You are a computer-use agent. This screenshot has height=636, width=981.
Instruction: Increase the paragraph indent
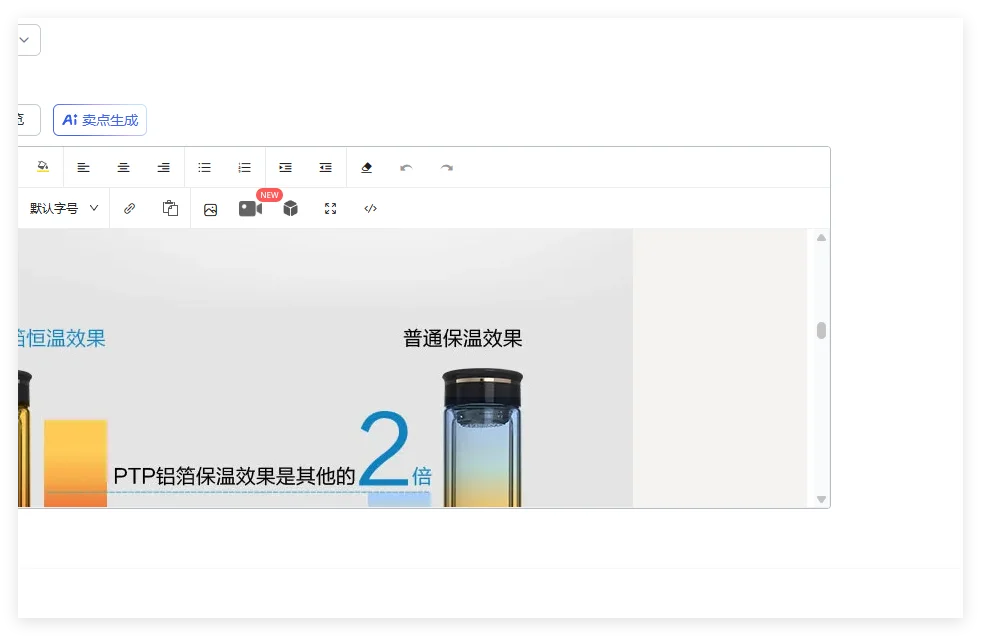click(x=285, y=168)
